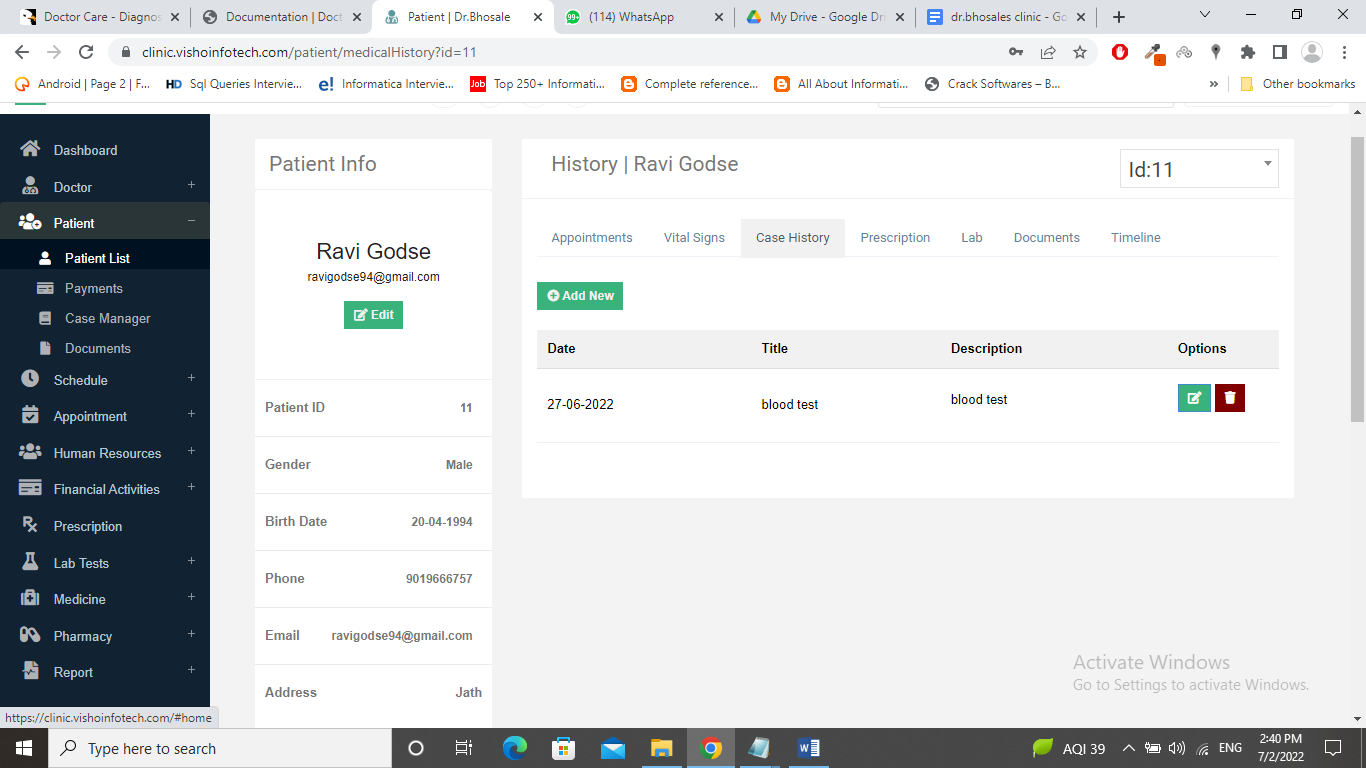
Task: Click the Edit button under Ravi Godse
Action: coord(373,315)
